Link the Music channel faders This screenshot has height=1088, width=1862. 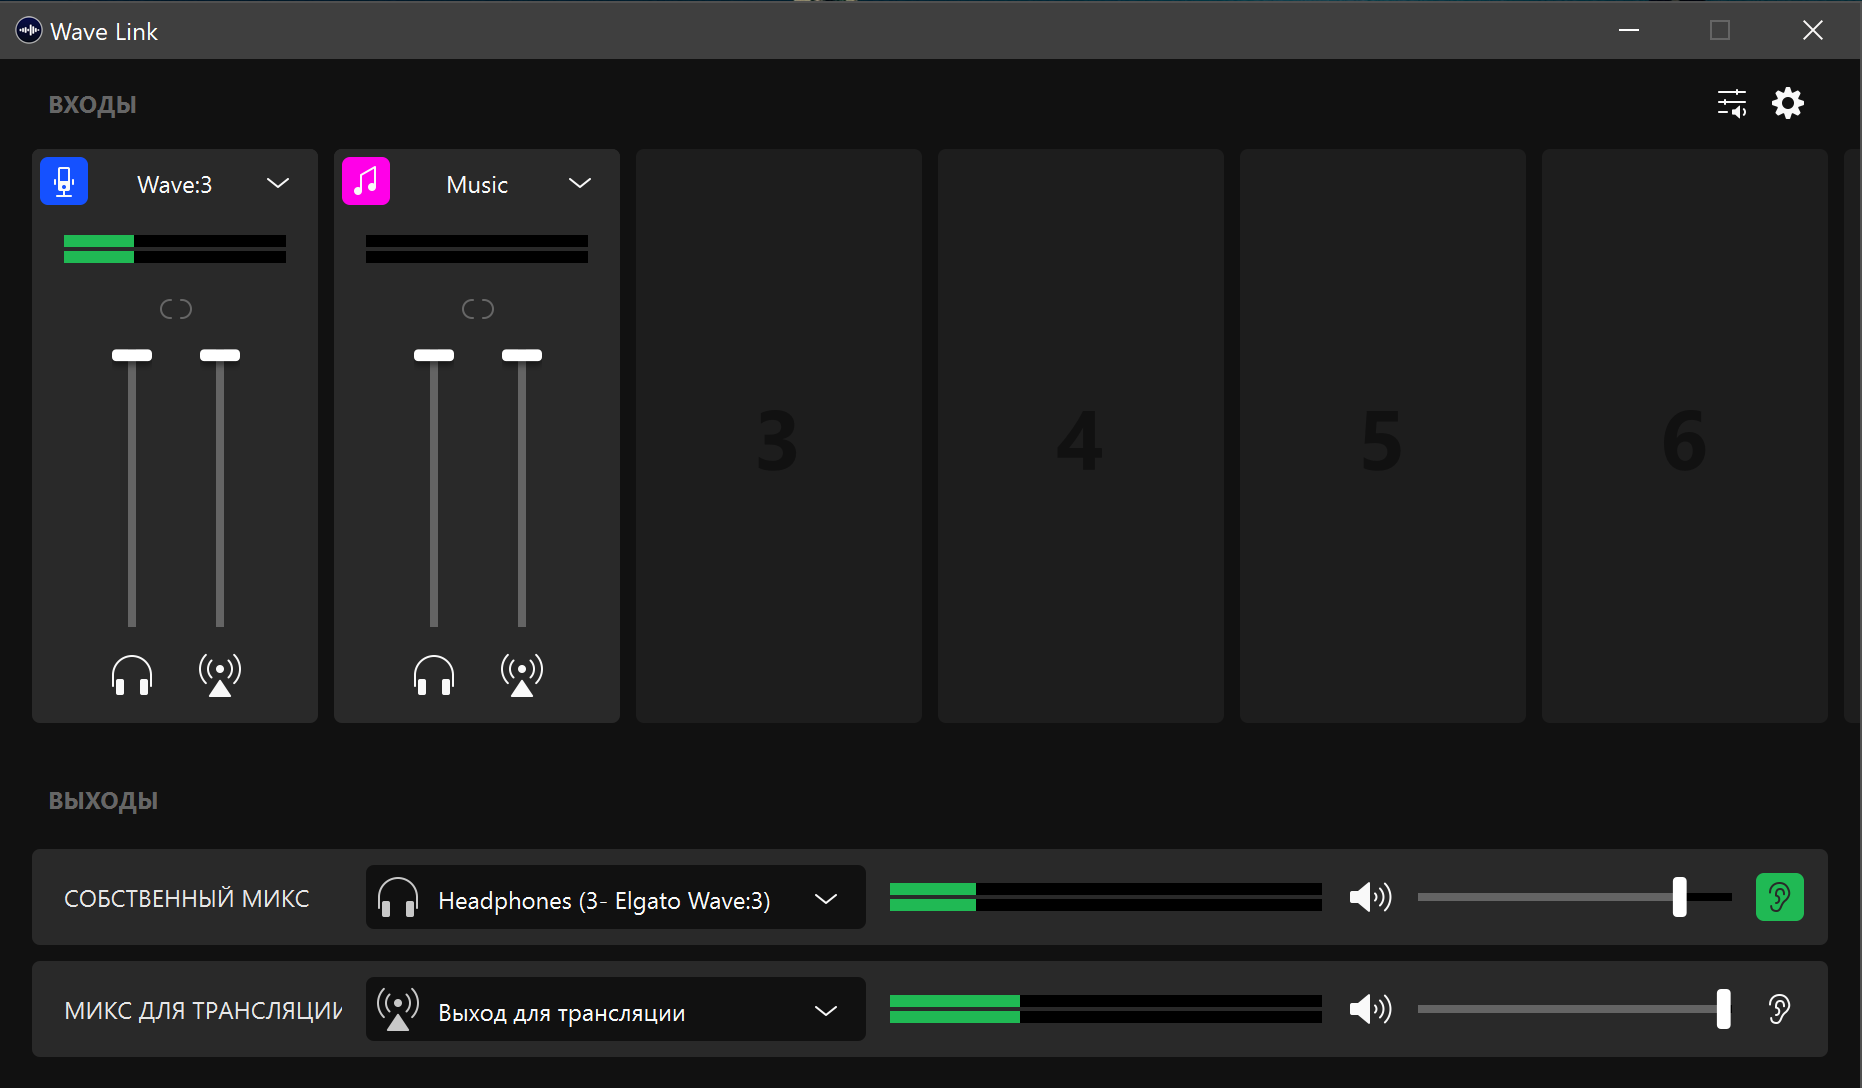(x=478, y=309)
